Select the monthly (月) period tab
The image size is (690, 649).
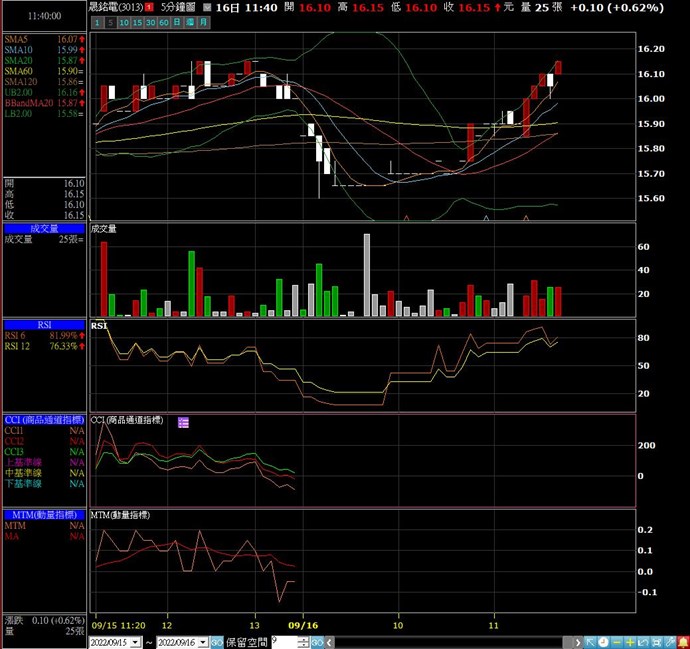[204, 22]
